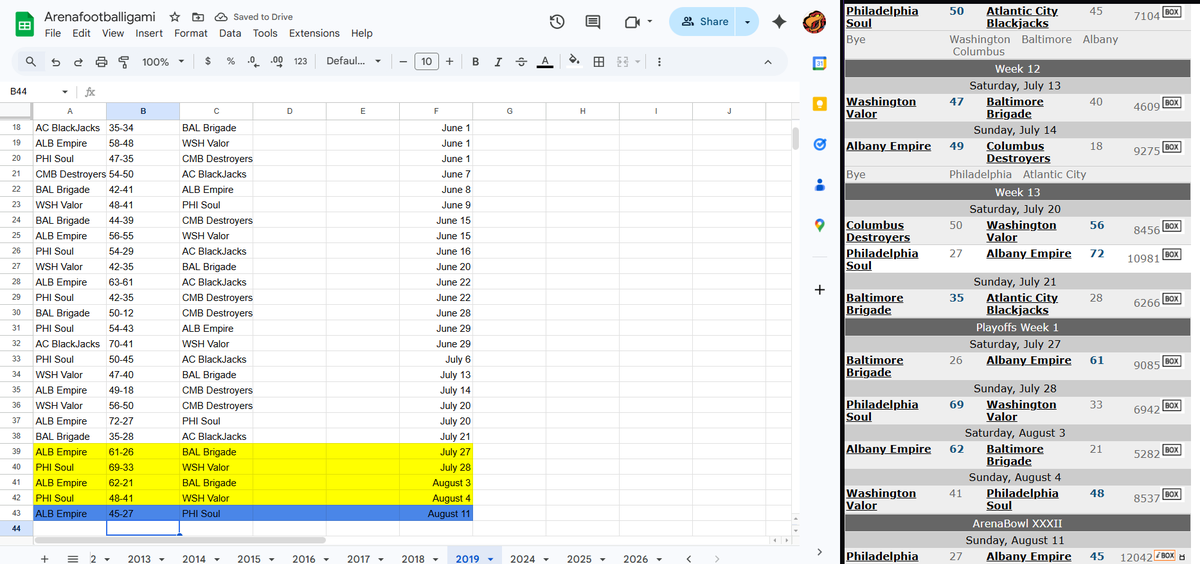The image size is (1200, 564).
Task: Format as percent icon
Action: pyautogui.click(x=231, y=61)
